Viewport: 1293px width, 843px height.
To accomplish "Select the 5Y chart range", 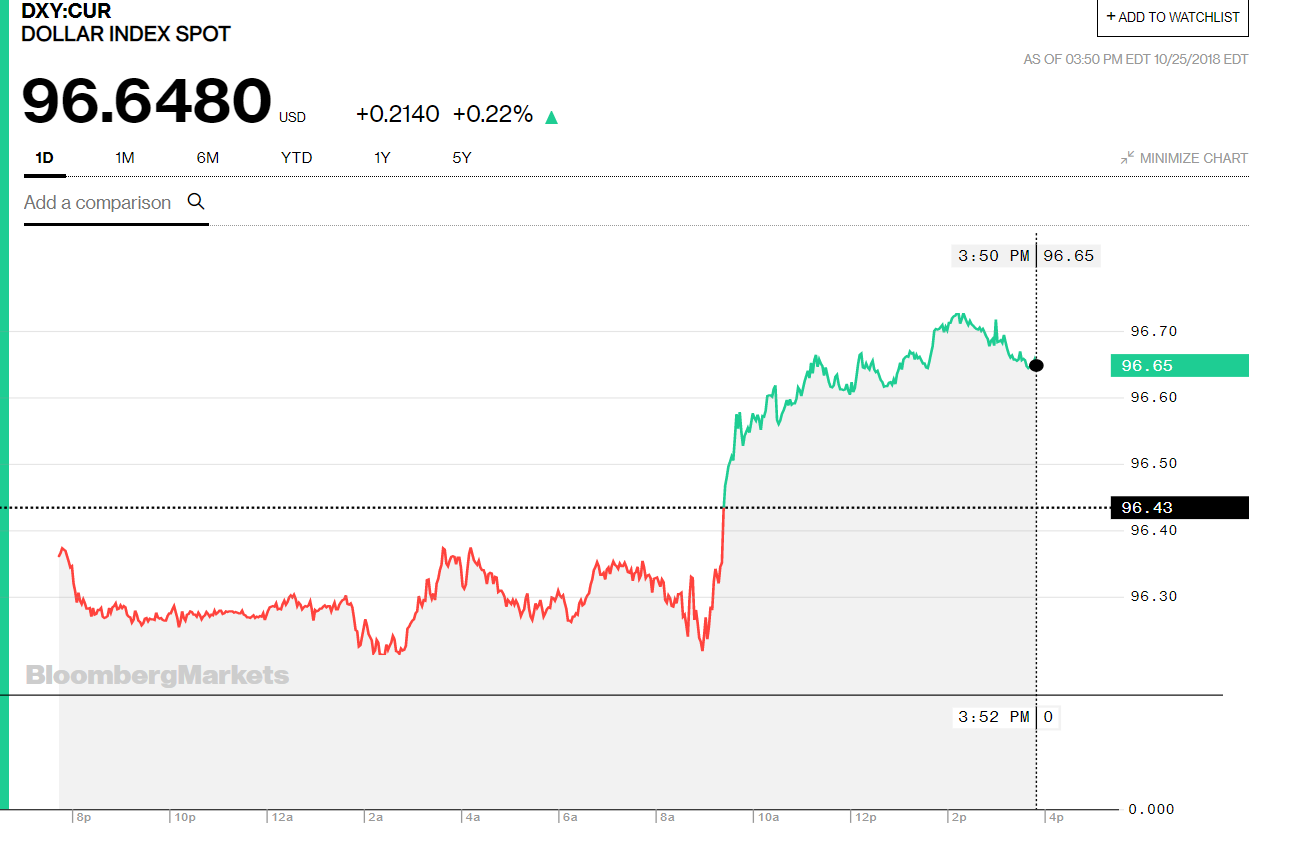I will 461,158.
